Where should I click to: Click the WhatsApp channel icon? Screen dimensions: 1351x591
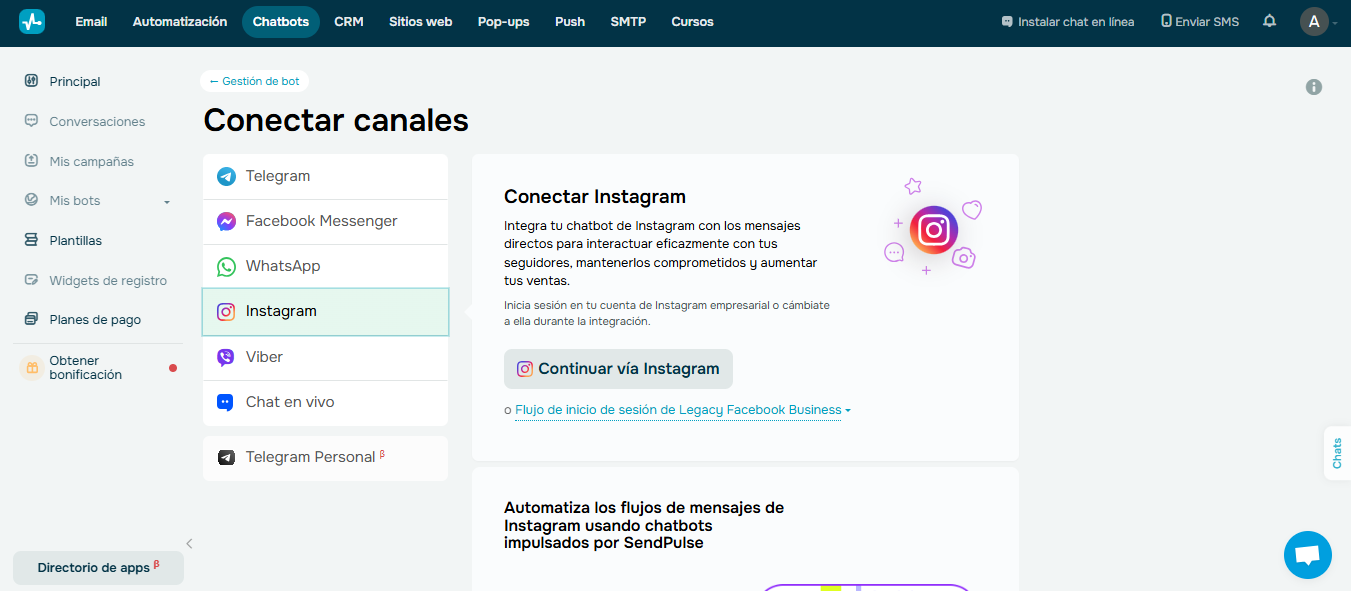coord(226,266)
